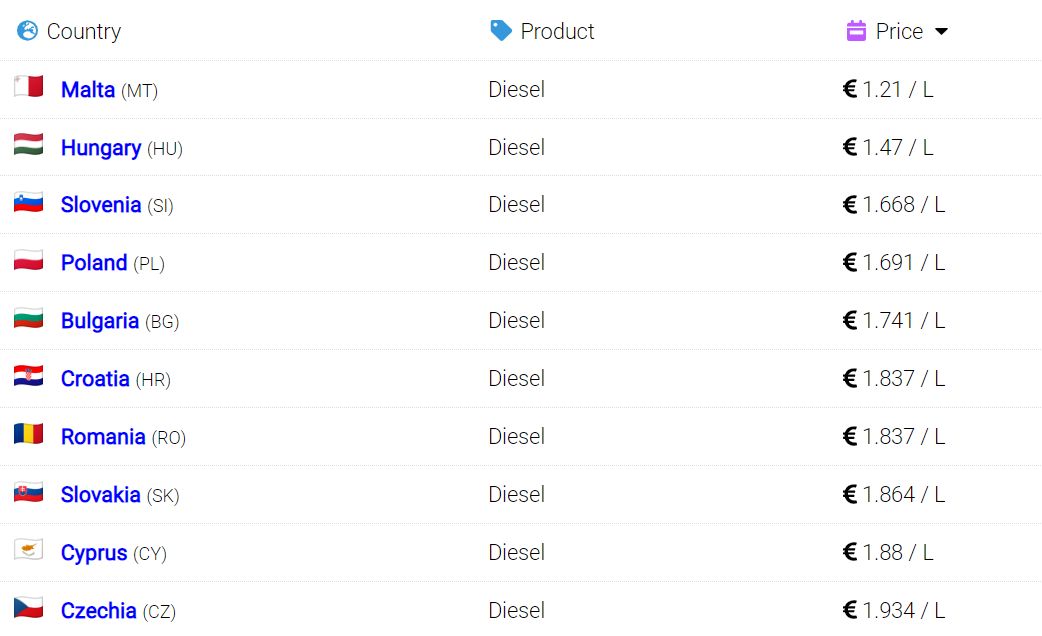
Task: Open the Poland country link
Action: (x=94, y=263)
